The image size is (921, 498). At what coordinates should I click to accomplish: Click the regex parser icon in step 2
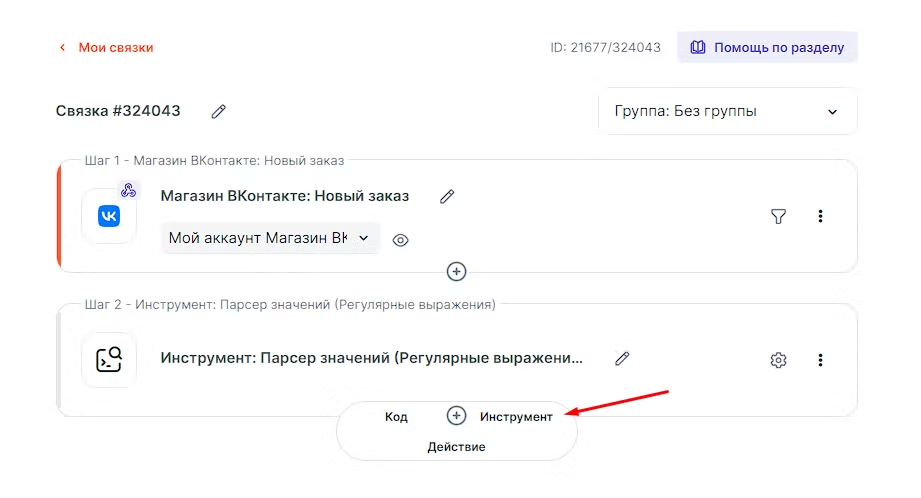click(109, 360)
